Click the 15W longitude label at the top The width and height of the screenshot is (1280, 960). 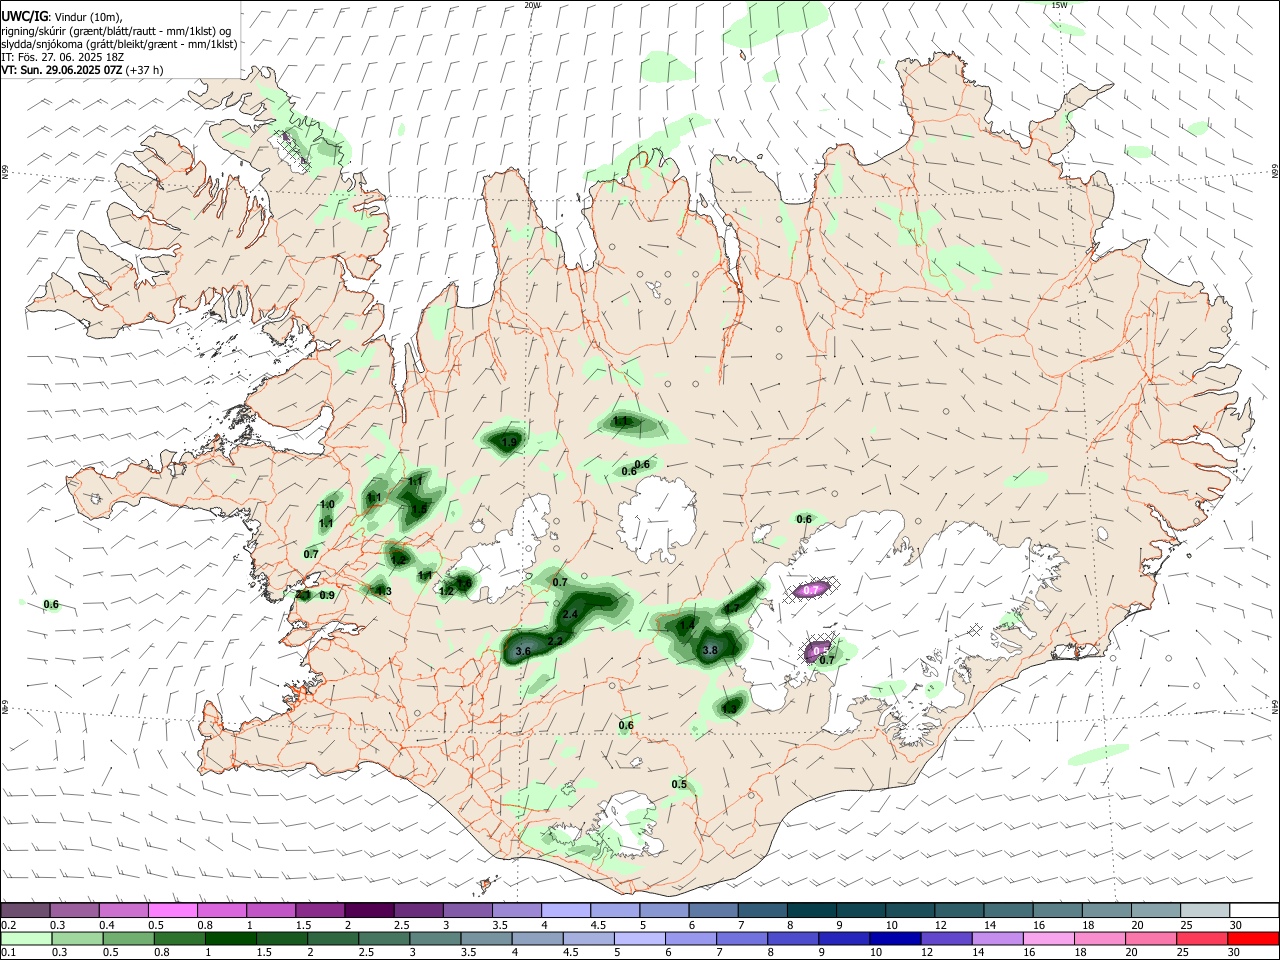click(1059, 5)
